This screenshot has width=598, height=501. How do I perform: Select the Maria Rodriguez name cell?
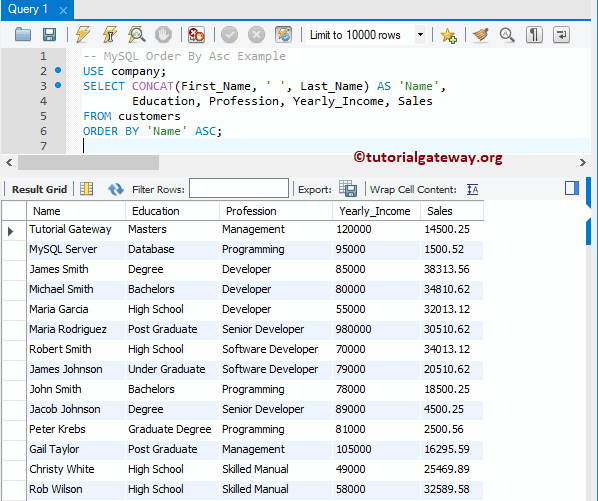coord(76,329)
